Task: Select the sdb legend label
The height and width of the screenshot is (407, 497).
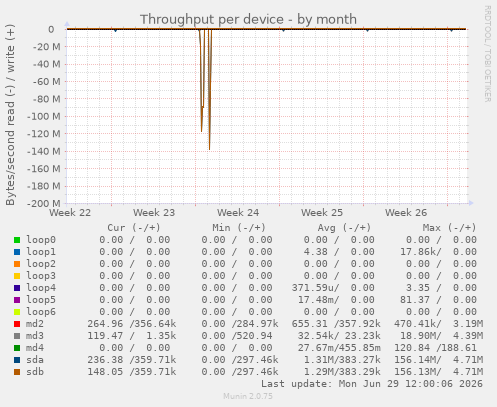Action: tap(35, 372)
